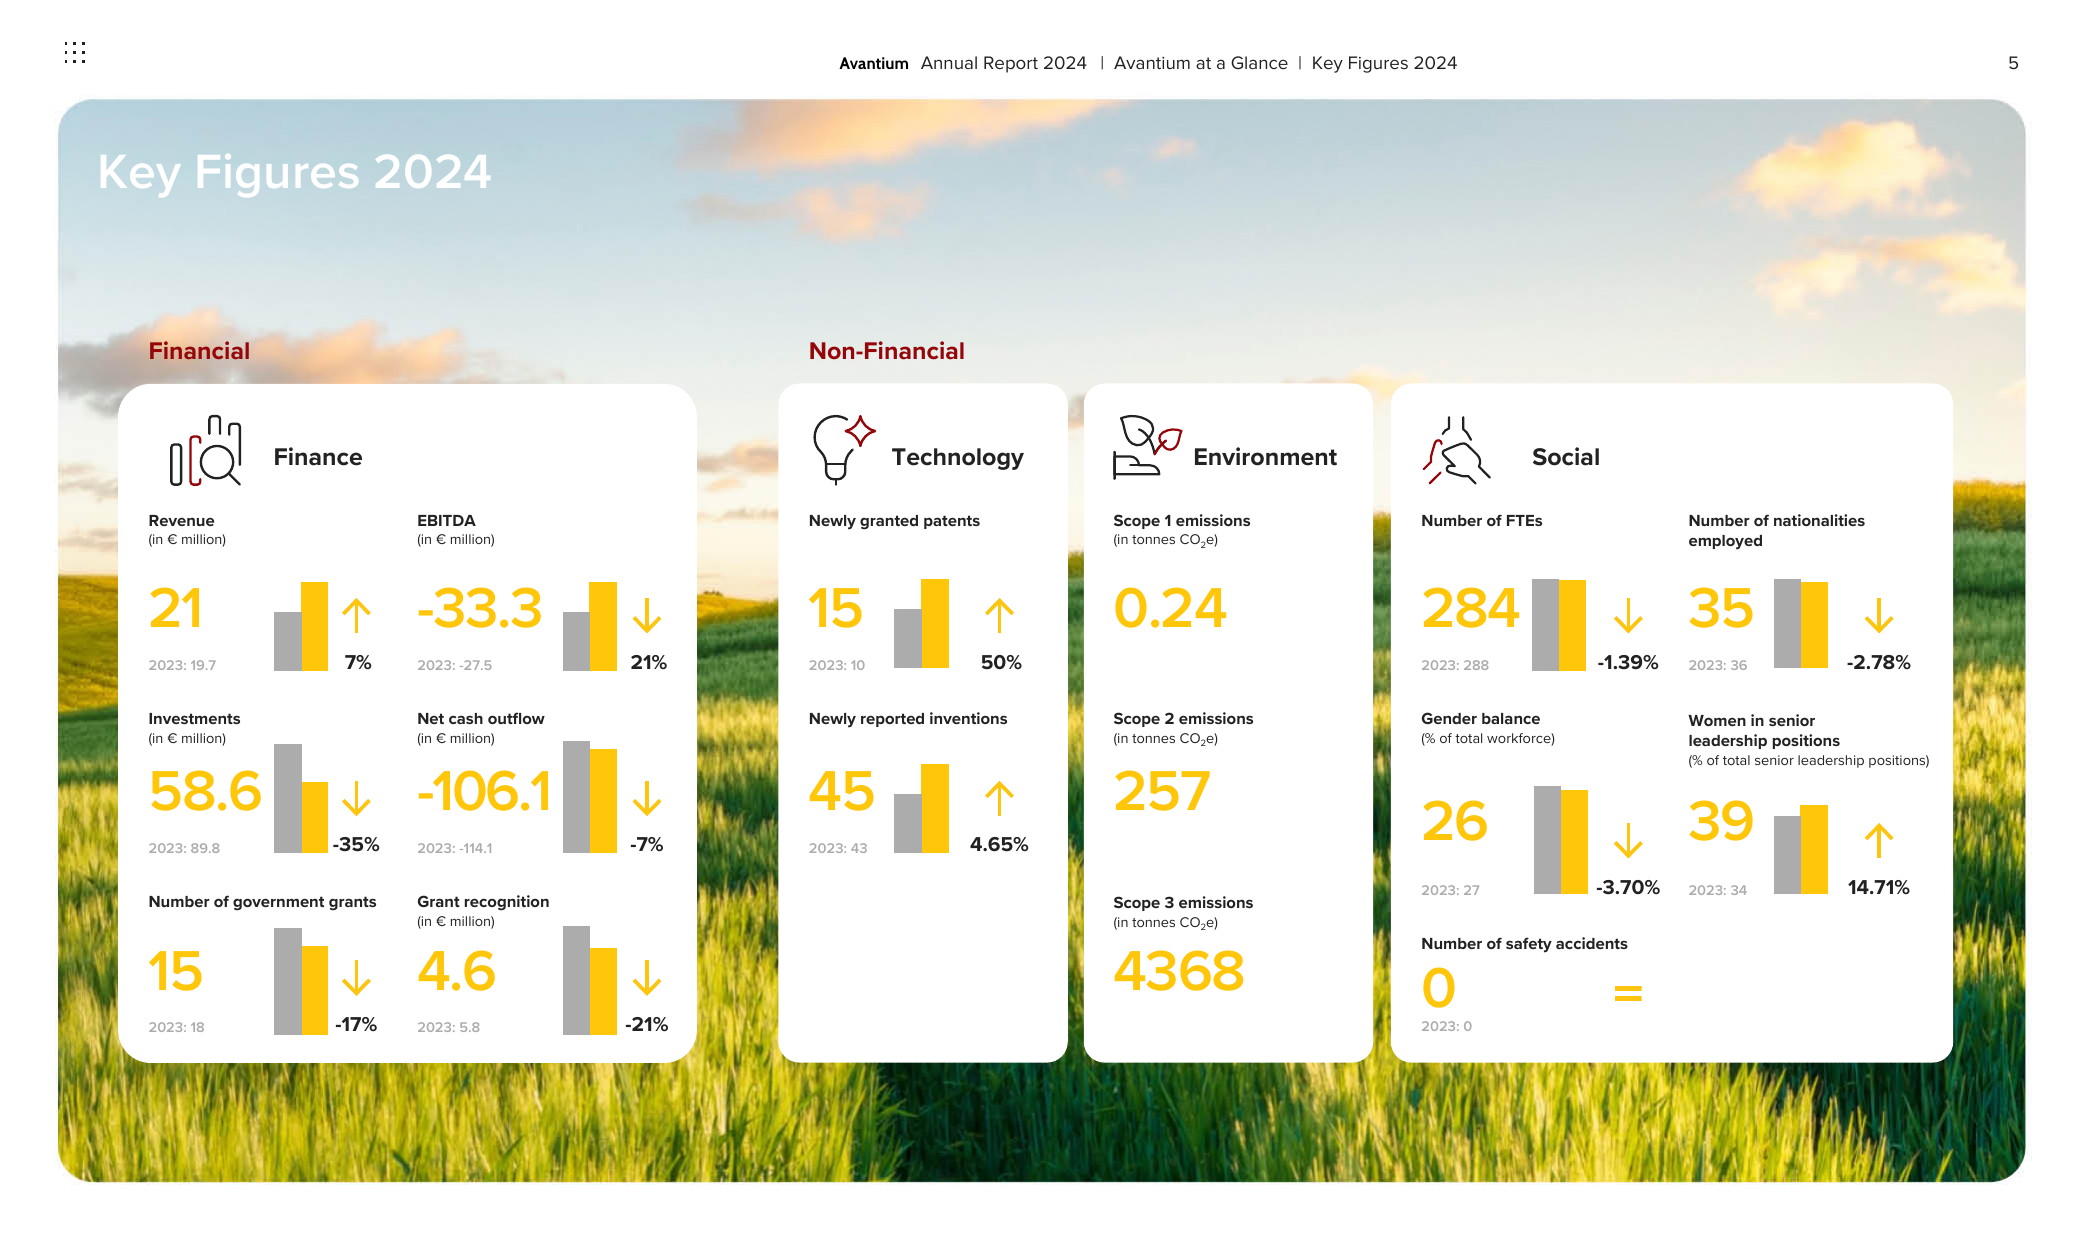Click the Key Figures 2024 title
The height and width of the screenshot is (1241, 2085).
(294, 172)
